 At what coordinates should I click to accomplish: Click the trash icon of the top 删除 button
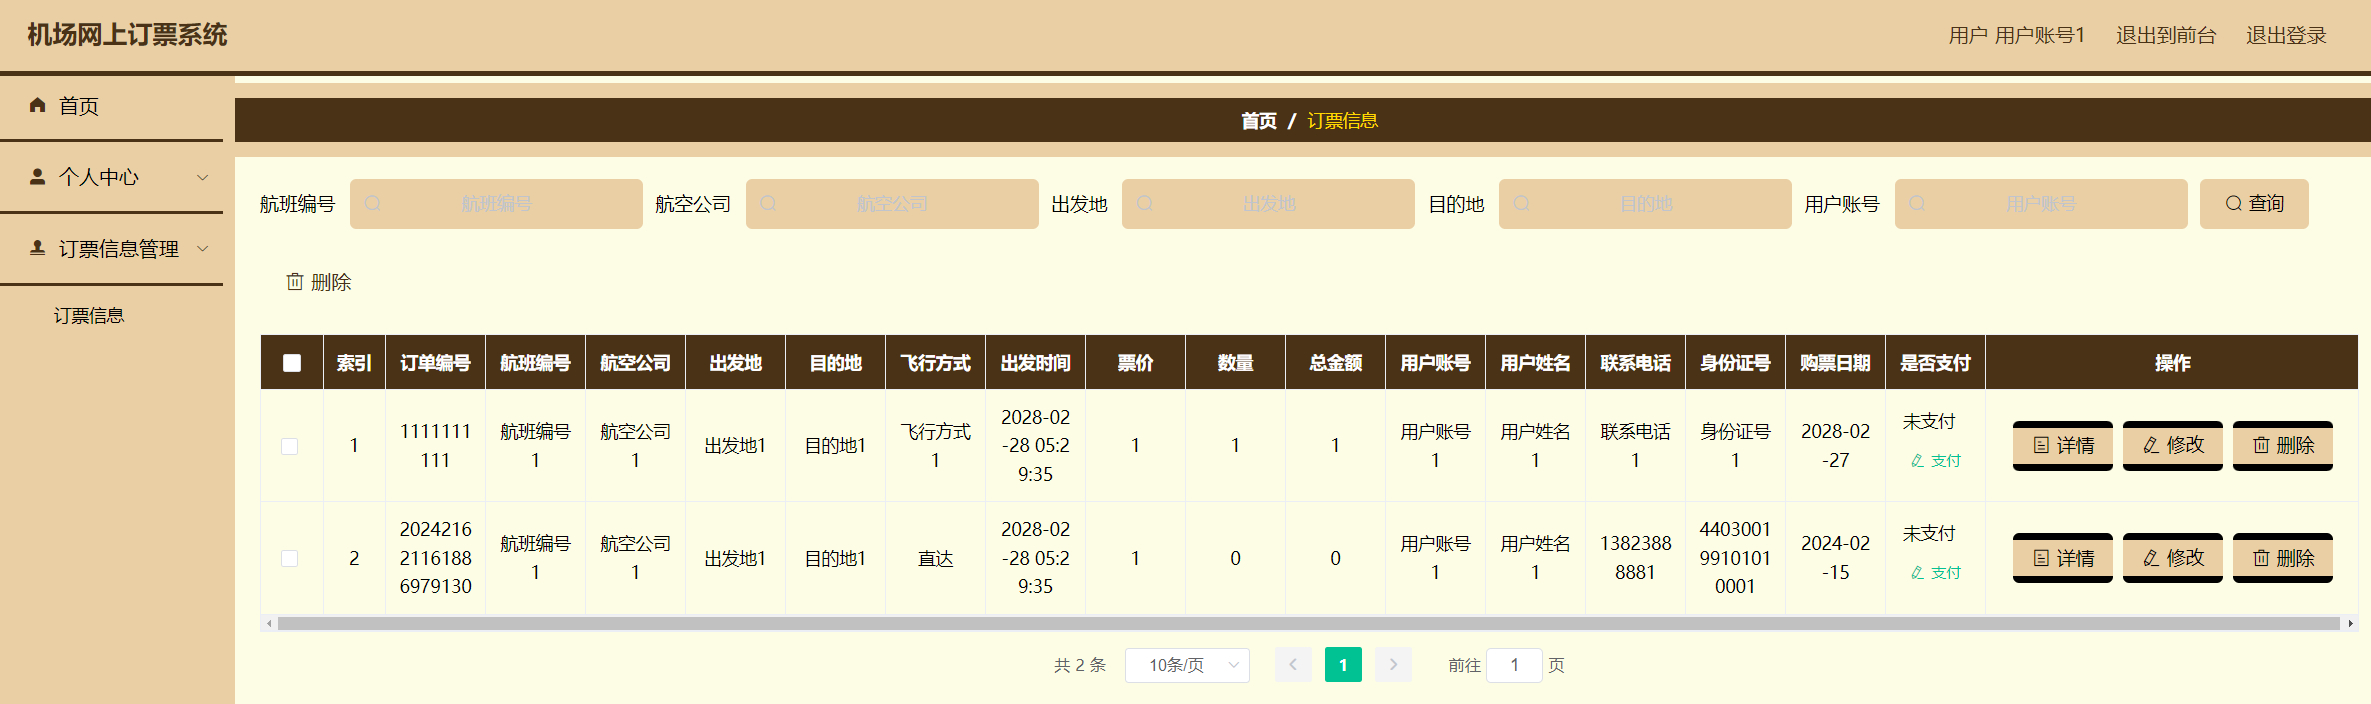coord(295,282)
